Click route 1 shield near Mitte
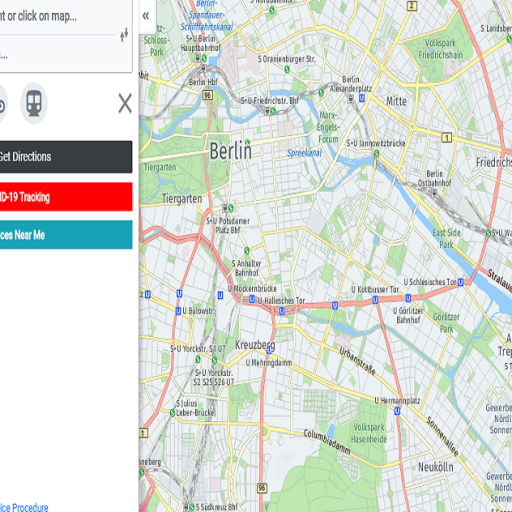512x512 pixels. [447, 137]
